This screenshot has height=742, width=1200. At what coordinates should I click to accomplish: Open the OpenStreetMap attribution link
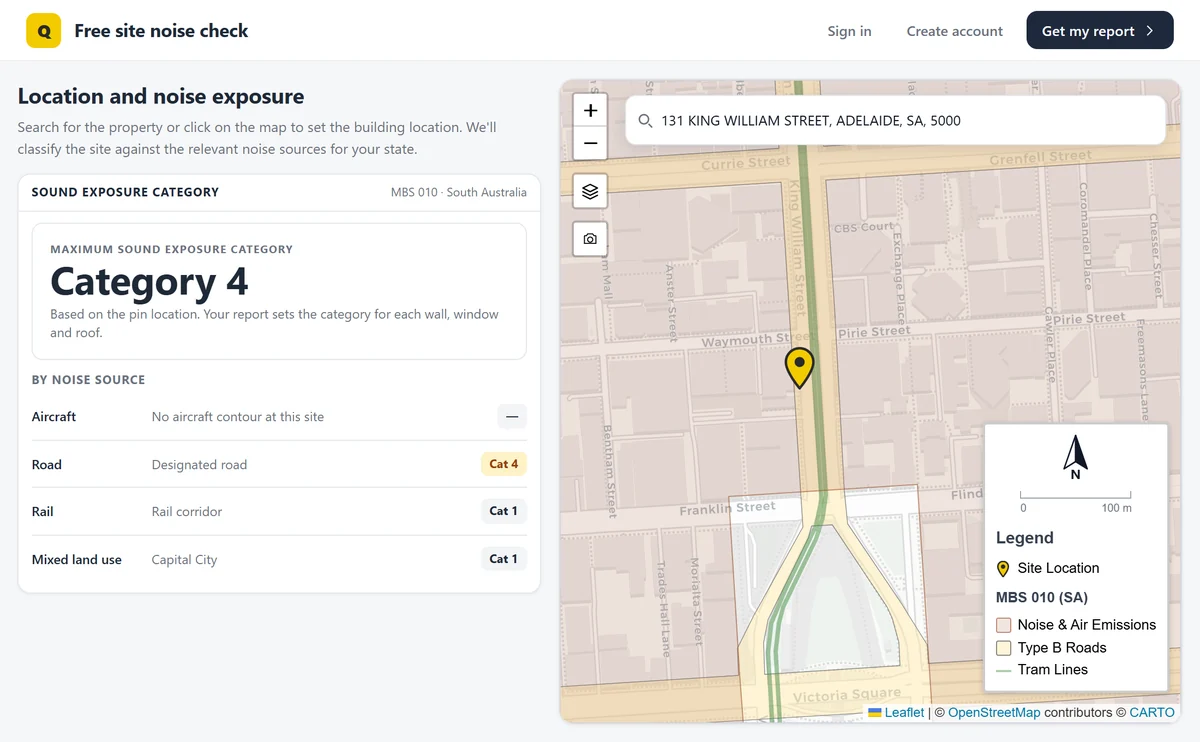tap(994, 712)
